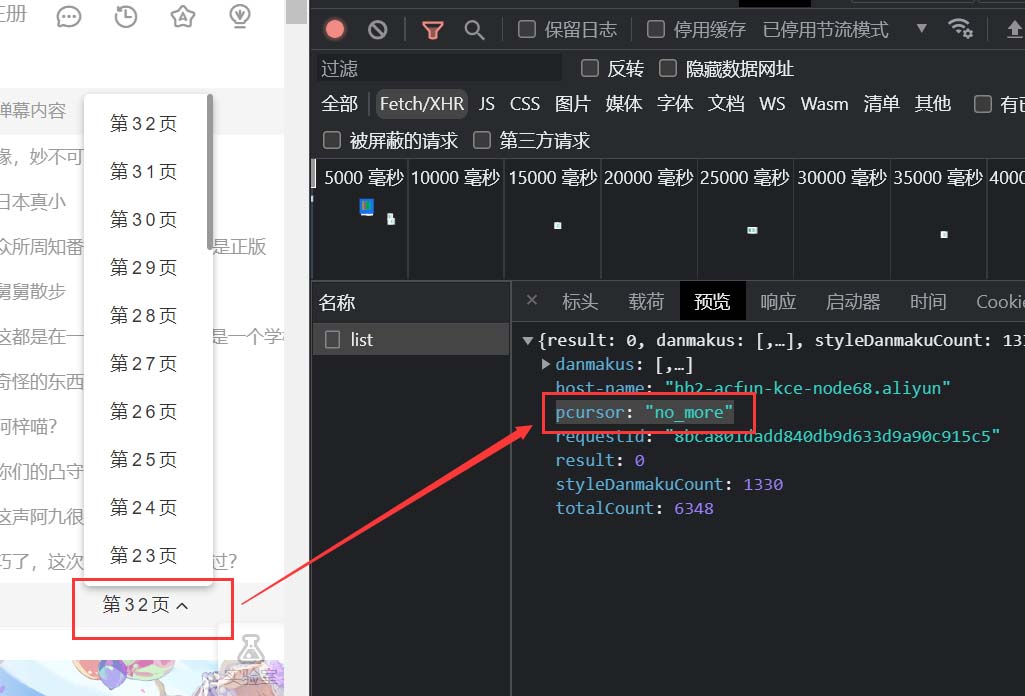Click the danmaku speech bubble icon
This screenshot has width=1025, height=696.
point(69,16)
